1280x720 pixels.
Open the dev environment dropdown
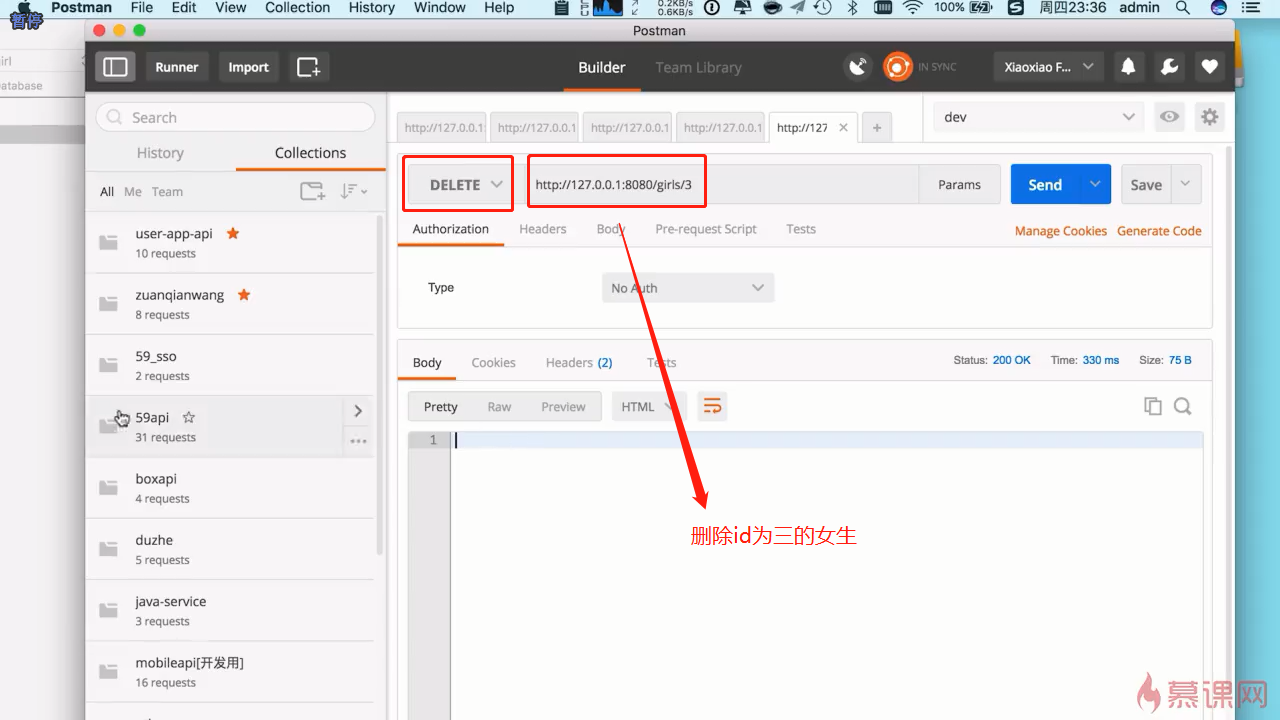point(1038,117)
